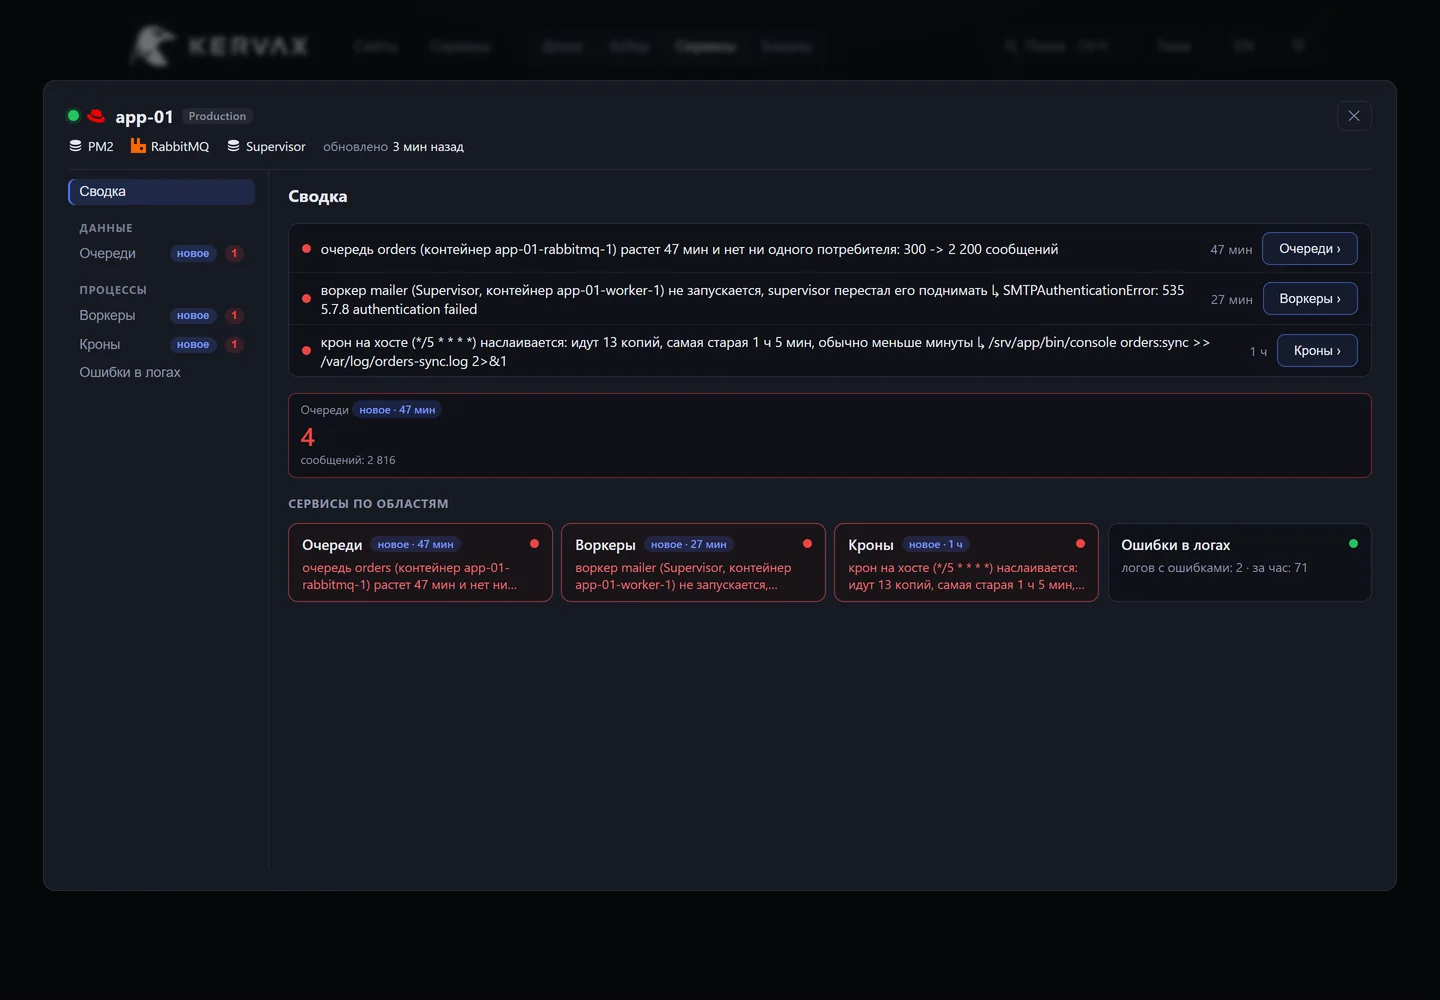Click the PM2 stack icon

click(x=75, y=146)
